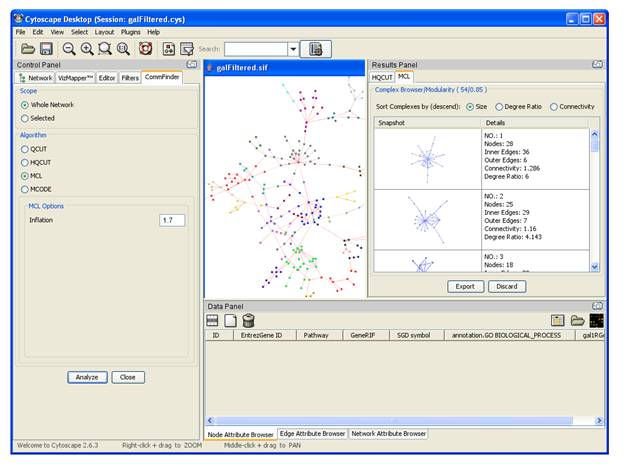Float the Results Panel using its header icon
Viewport: 624px width, 465px height.
click(597, 64)
